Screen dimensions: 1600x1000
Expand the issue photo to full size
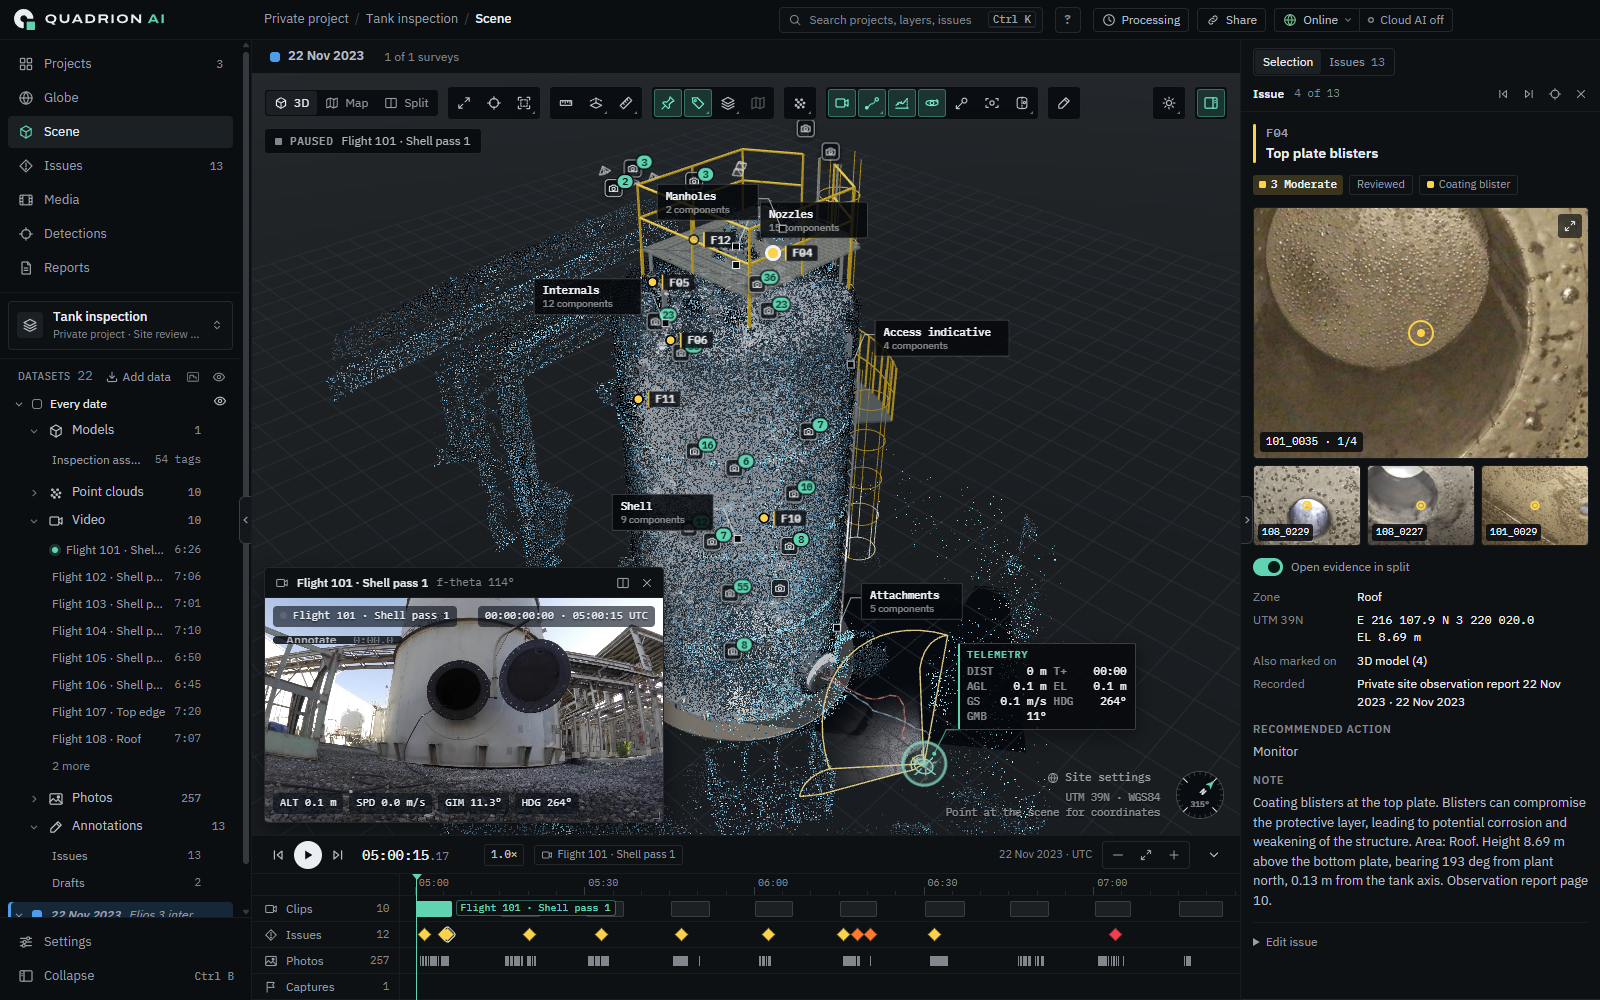coord(1570,226)
